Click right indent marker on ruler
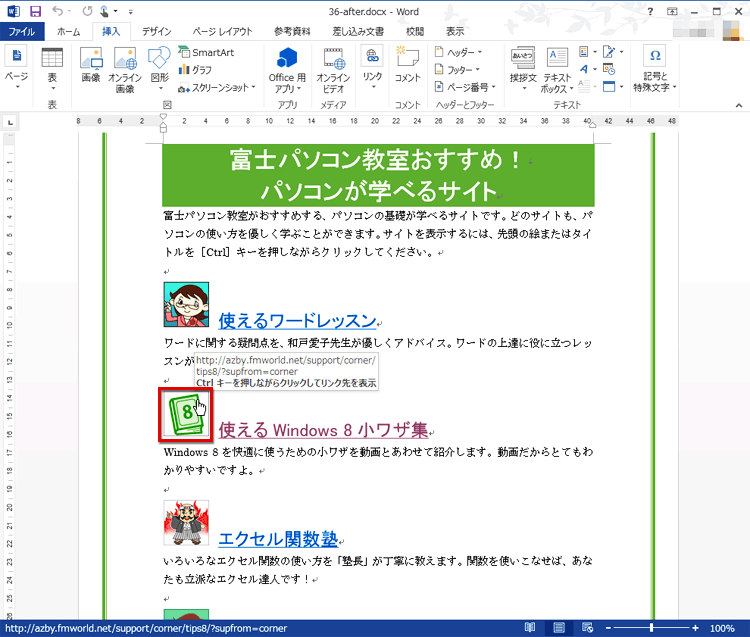The height and width of the screenshot is (637, 750). coord(593,125)
